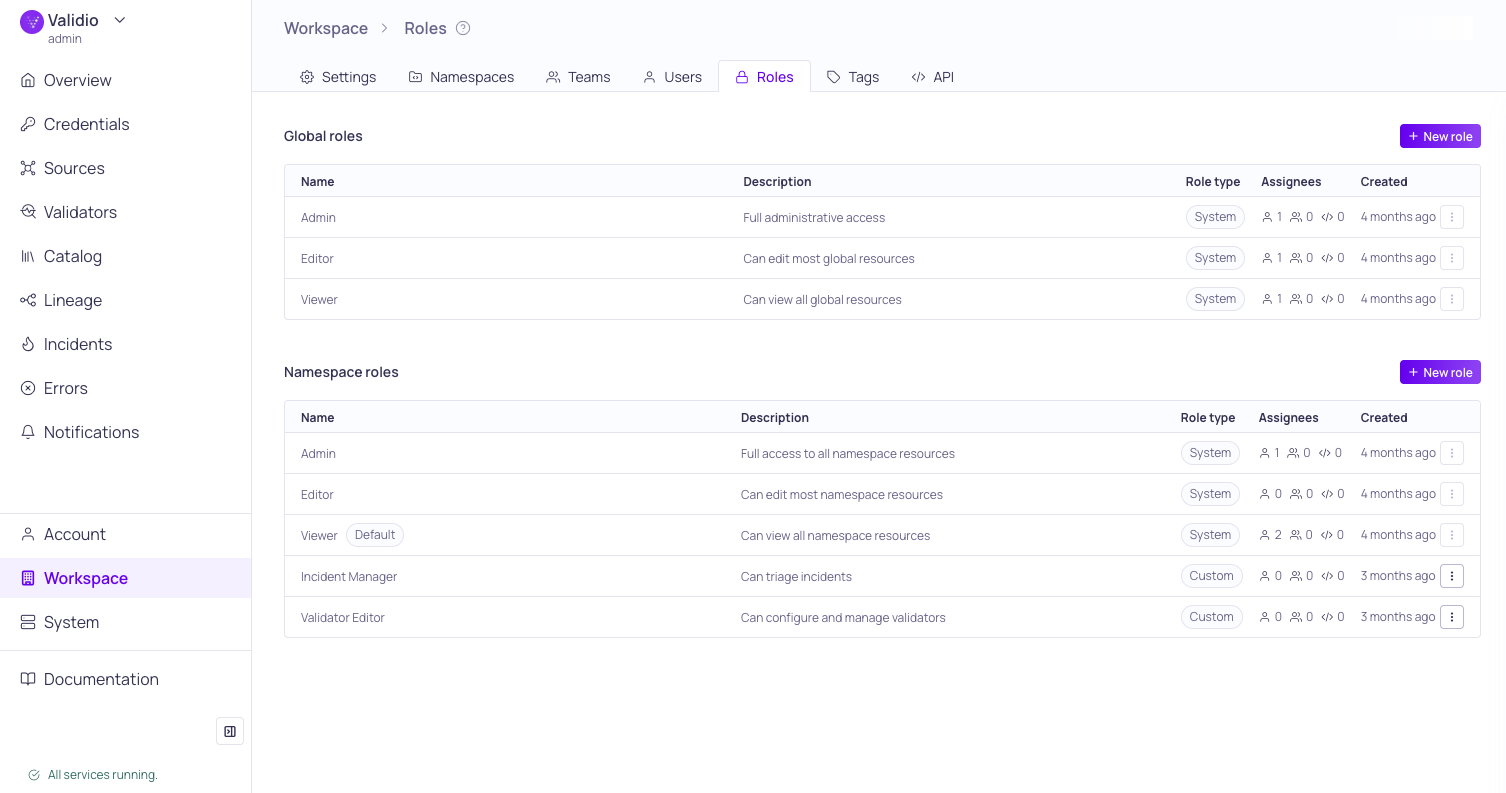Open the three-dot menu for Incident Manager
1506x793 pixels.
[x=1452, y=576]
